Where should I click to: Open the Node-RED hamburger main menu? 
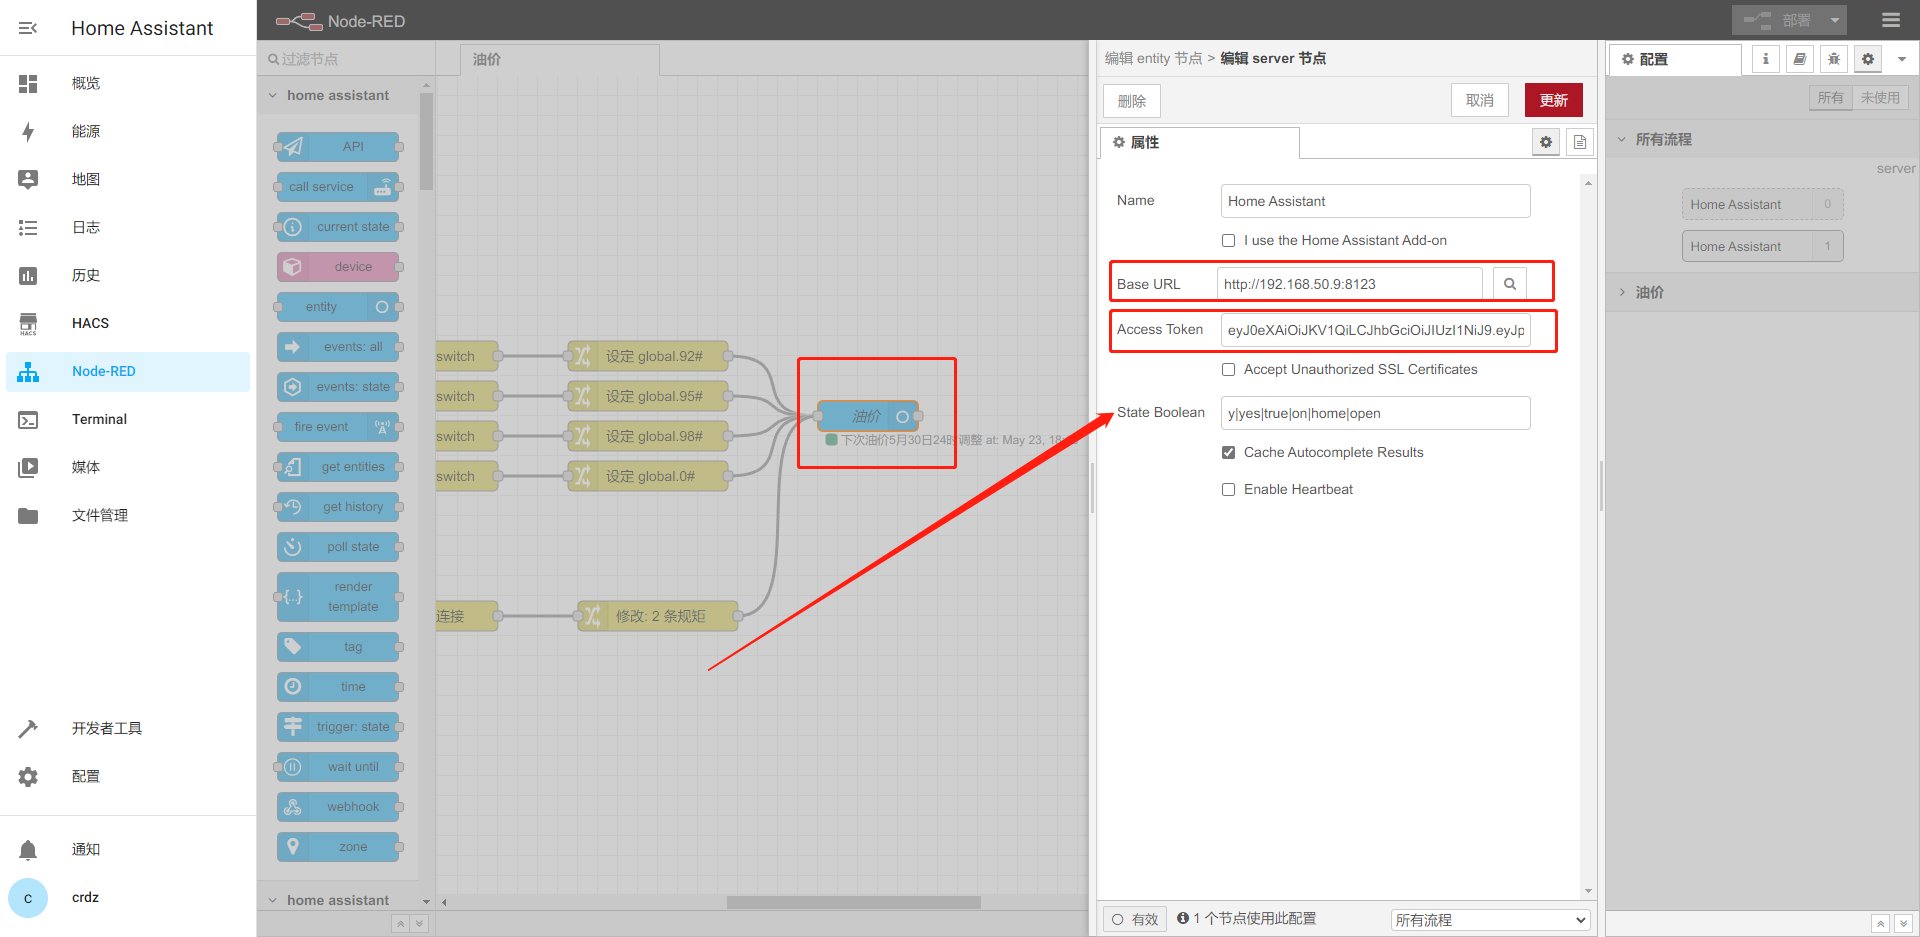tap(1890, 20)
